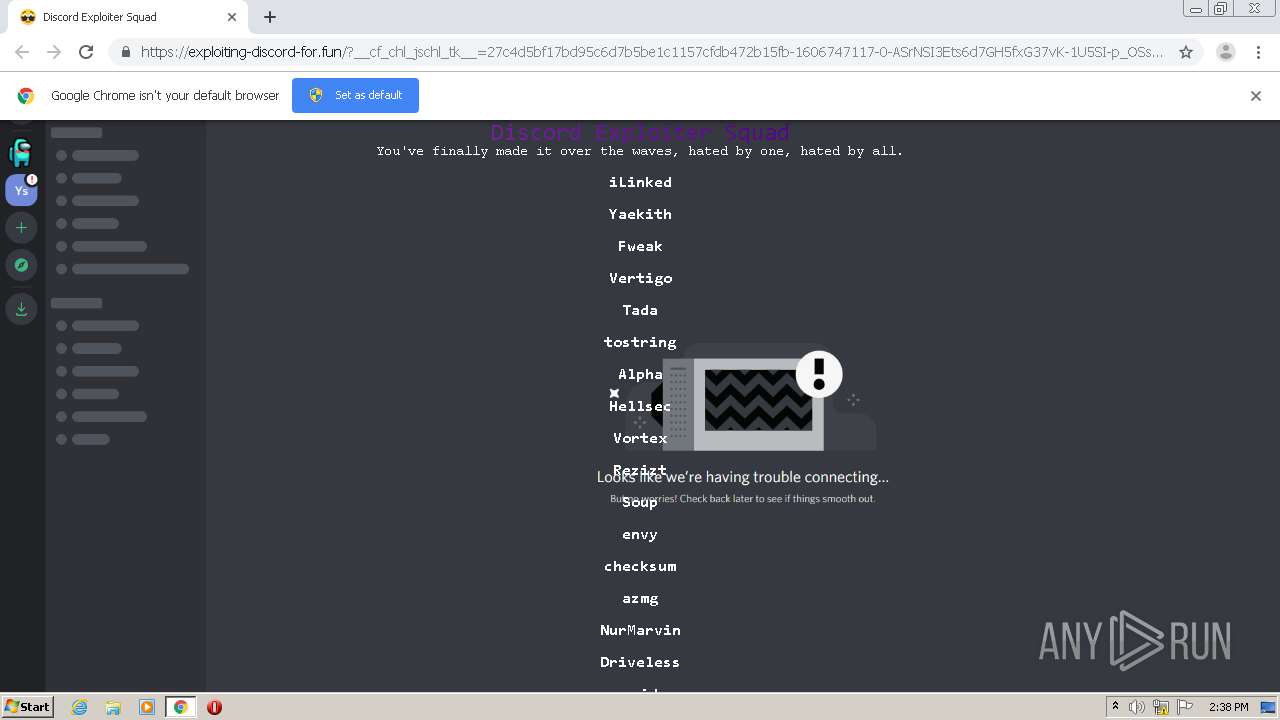
Task: Click the name iLinked
Action: 640,182
